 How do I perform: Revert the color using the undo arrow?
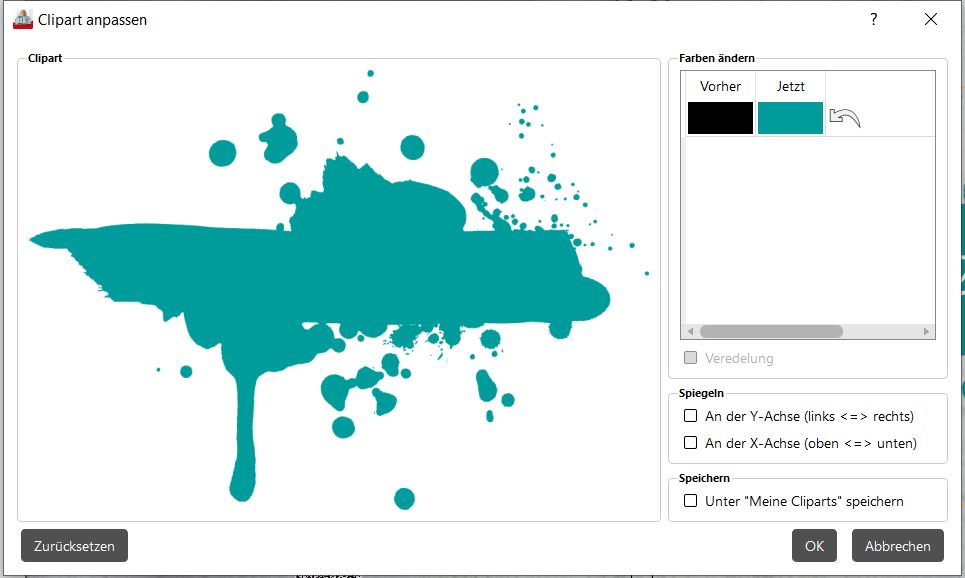tap(845, 119)
